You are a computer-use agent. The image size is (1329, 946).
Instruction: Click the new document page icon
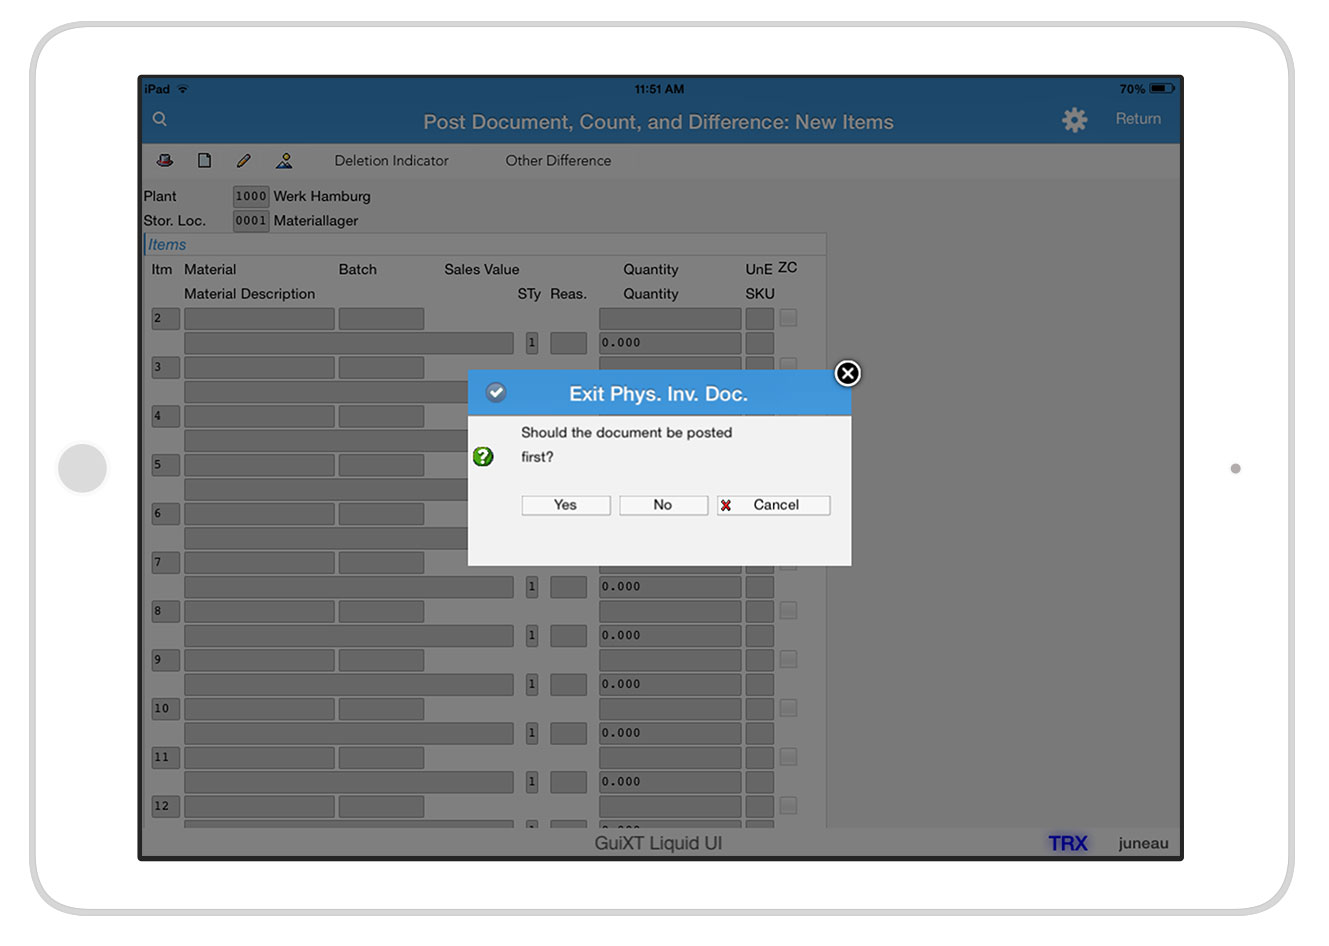(204, 160)
